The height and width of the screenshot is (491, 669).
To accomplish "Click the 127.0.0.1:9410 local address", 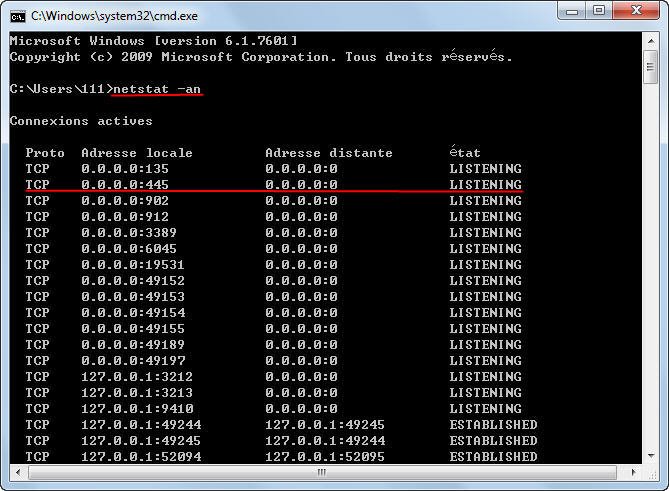I will [x=137, y=409].
